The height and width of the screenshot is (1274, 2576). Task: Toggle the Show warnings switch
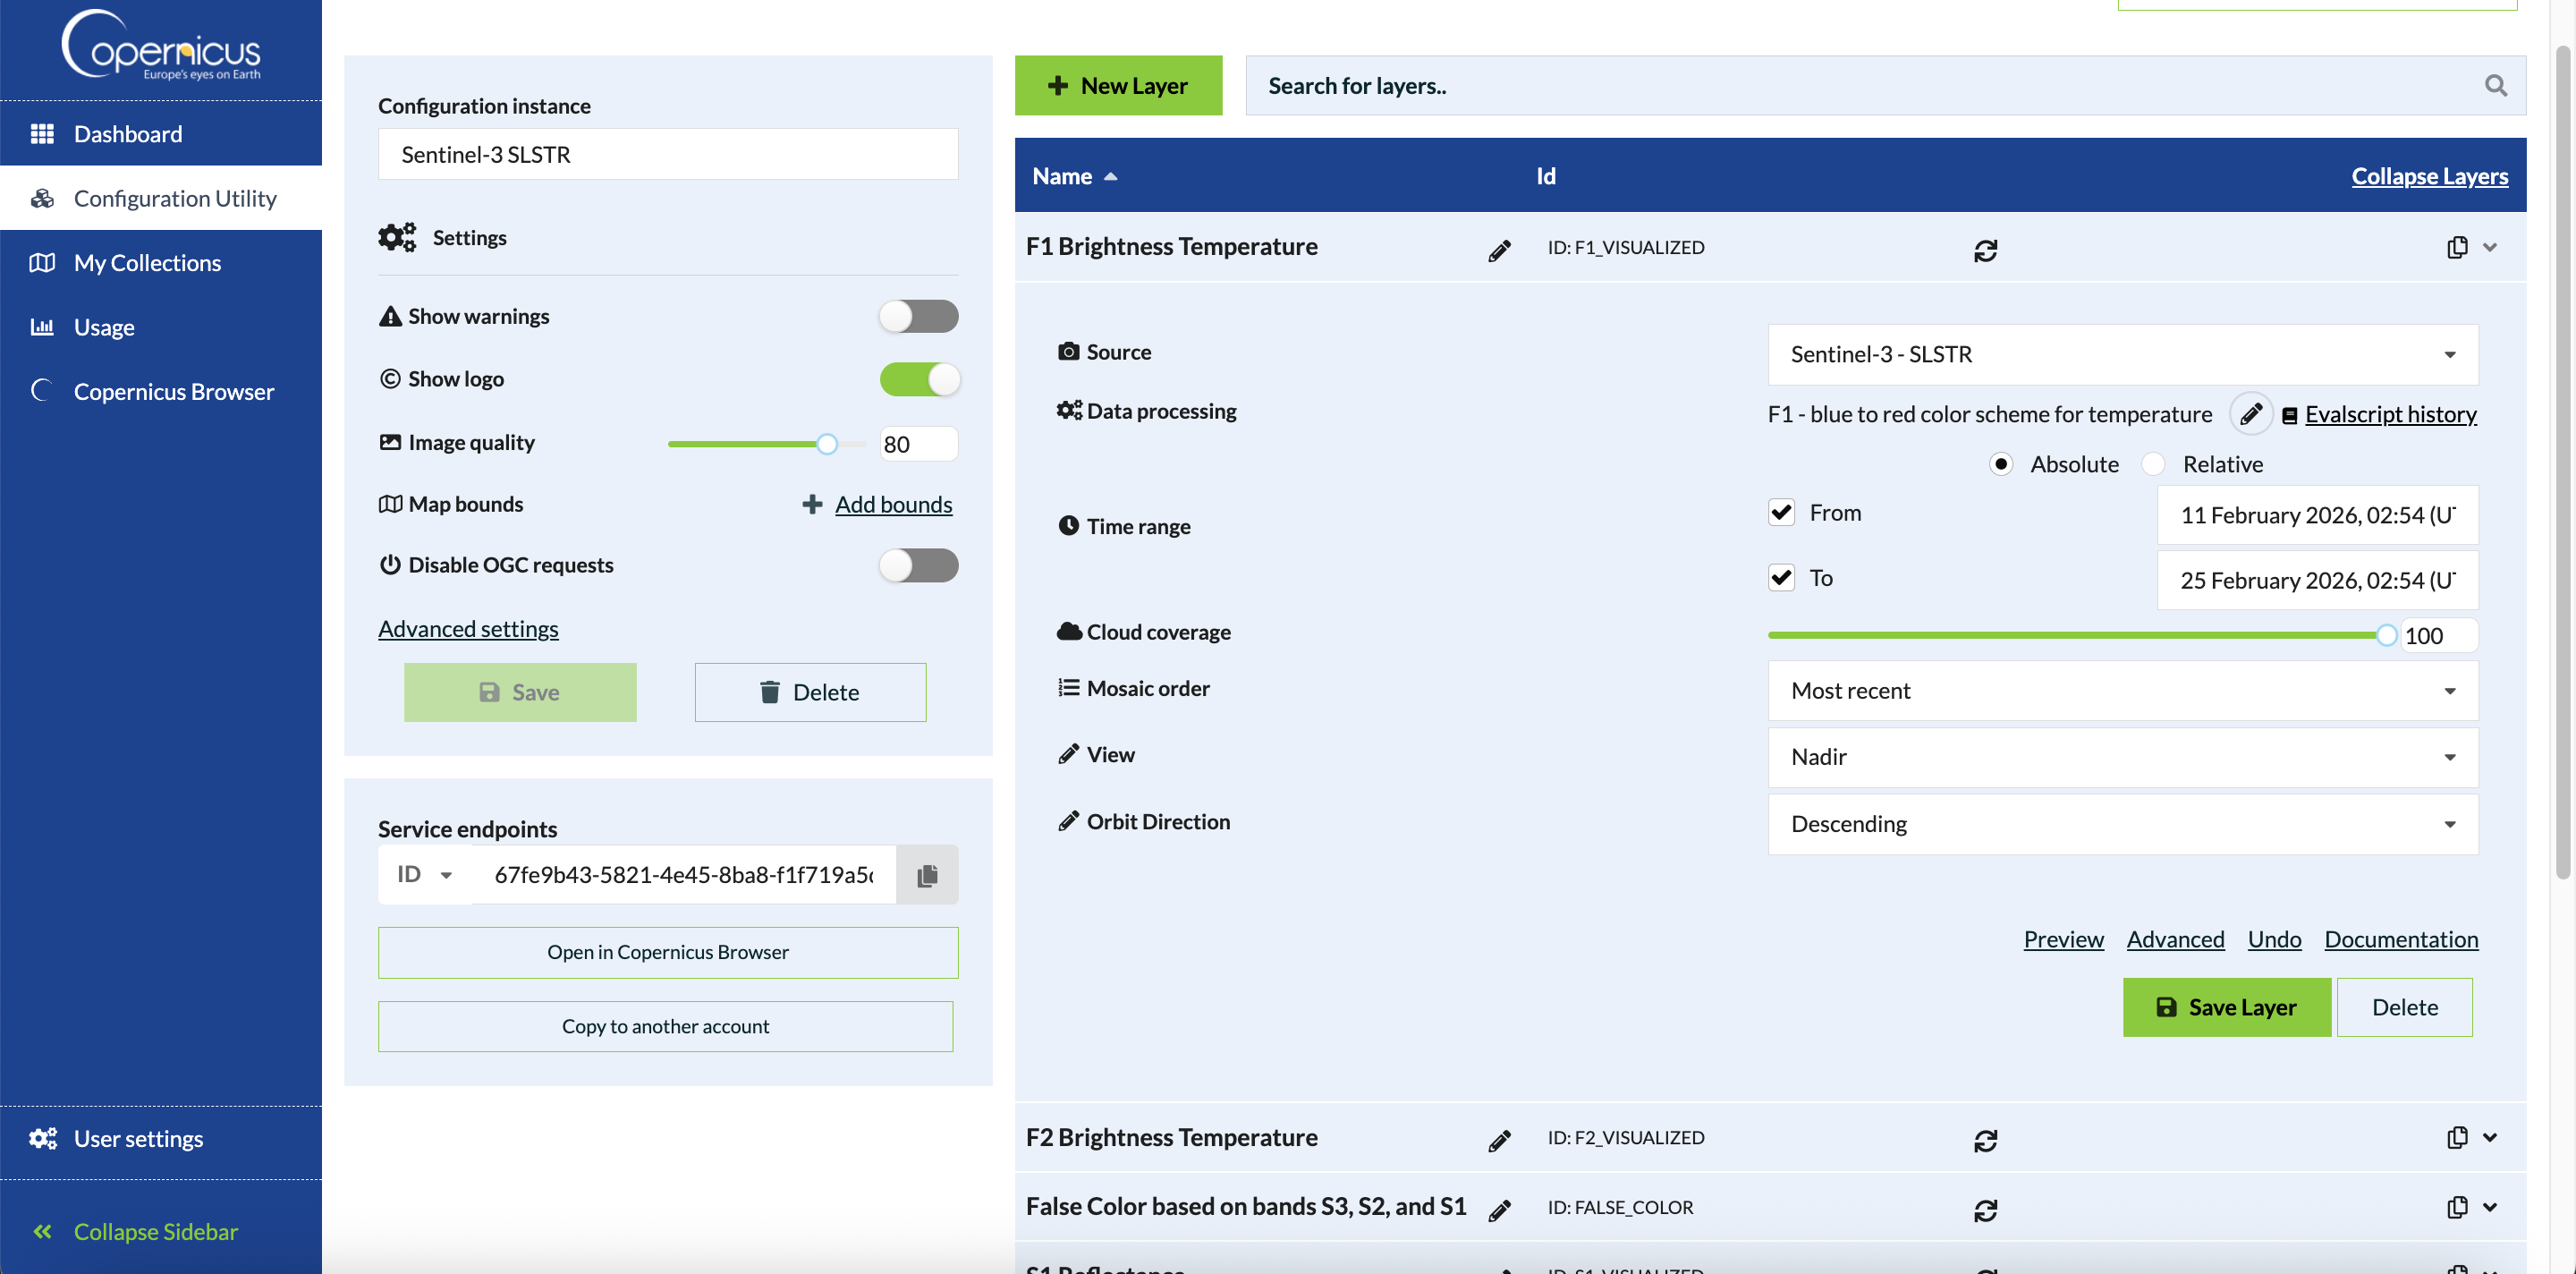pyautogui.click(x=918, y=317)
